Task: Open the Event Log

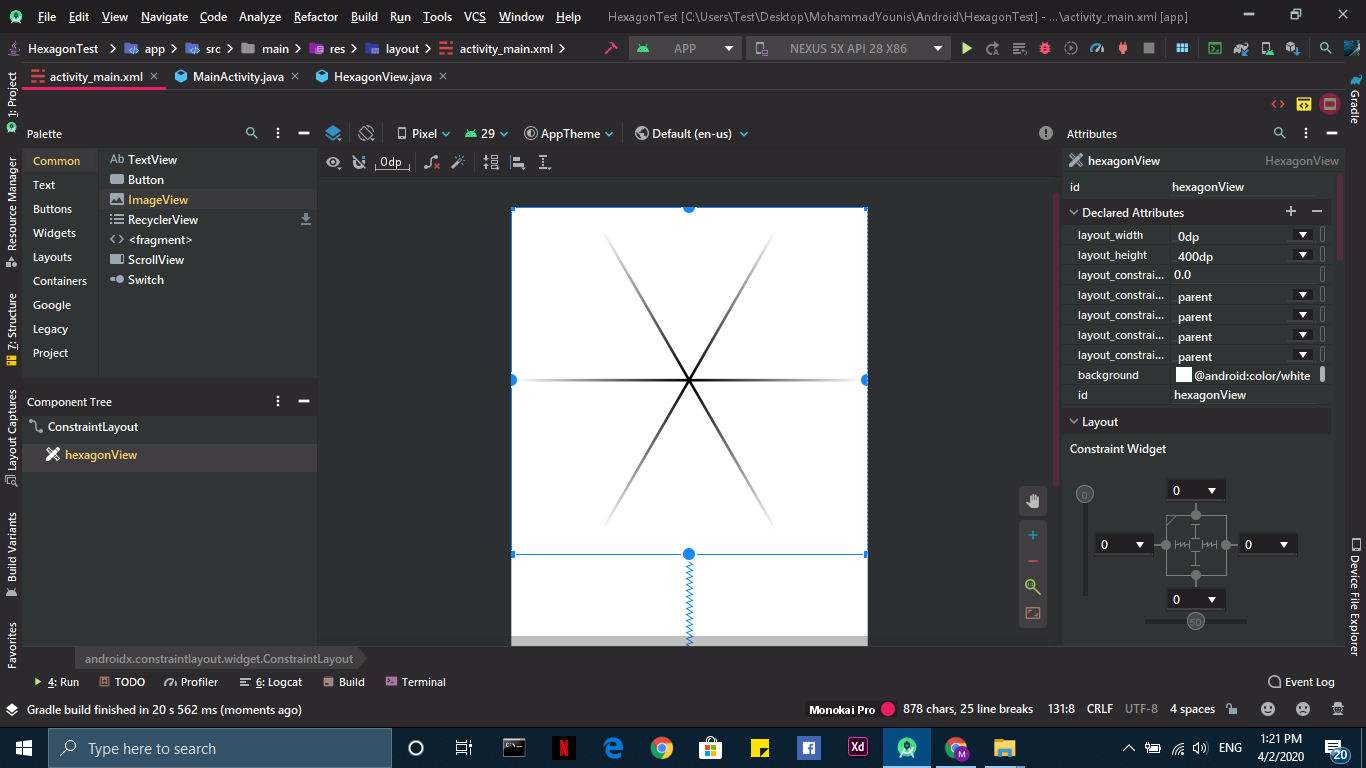Action: 1301,682
